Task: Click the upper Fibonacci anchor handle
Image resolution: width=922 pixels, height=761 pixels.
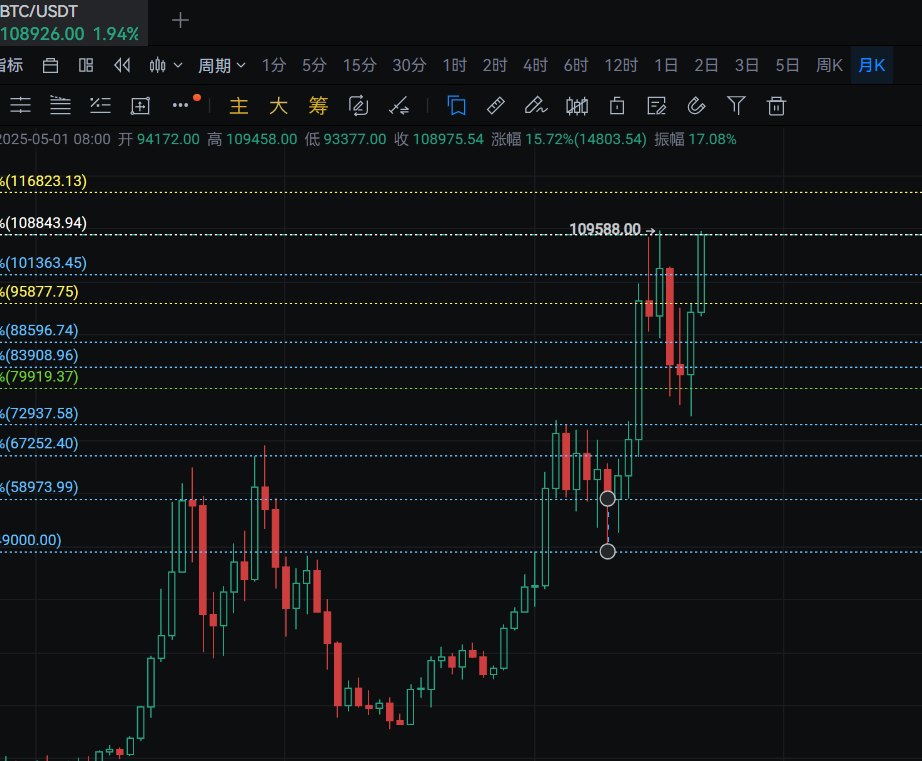Action: (607, 499)
